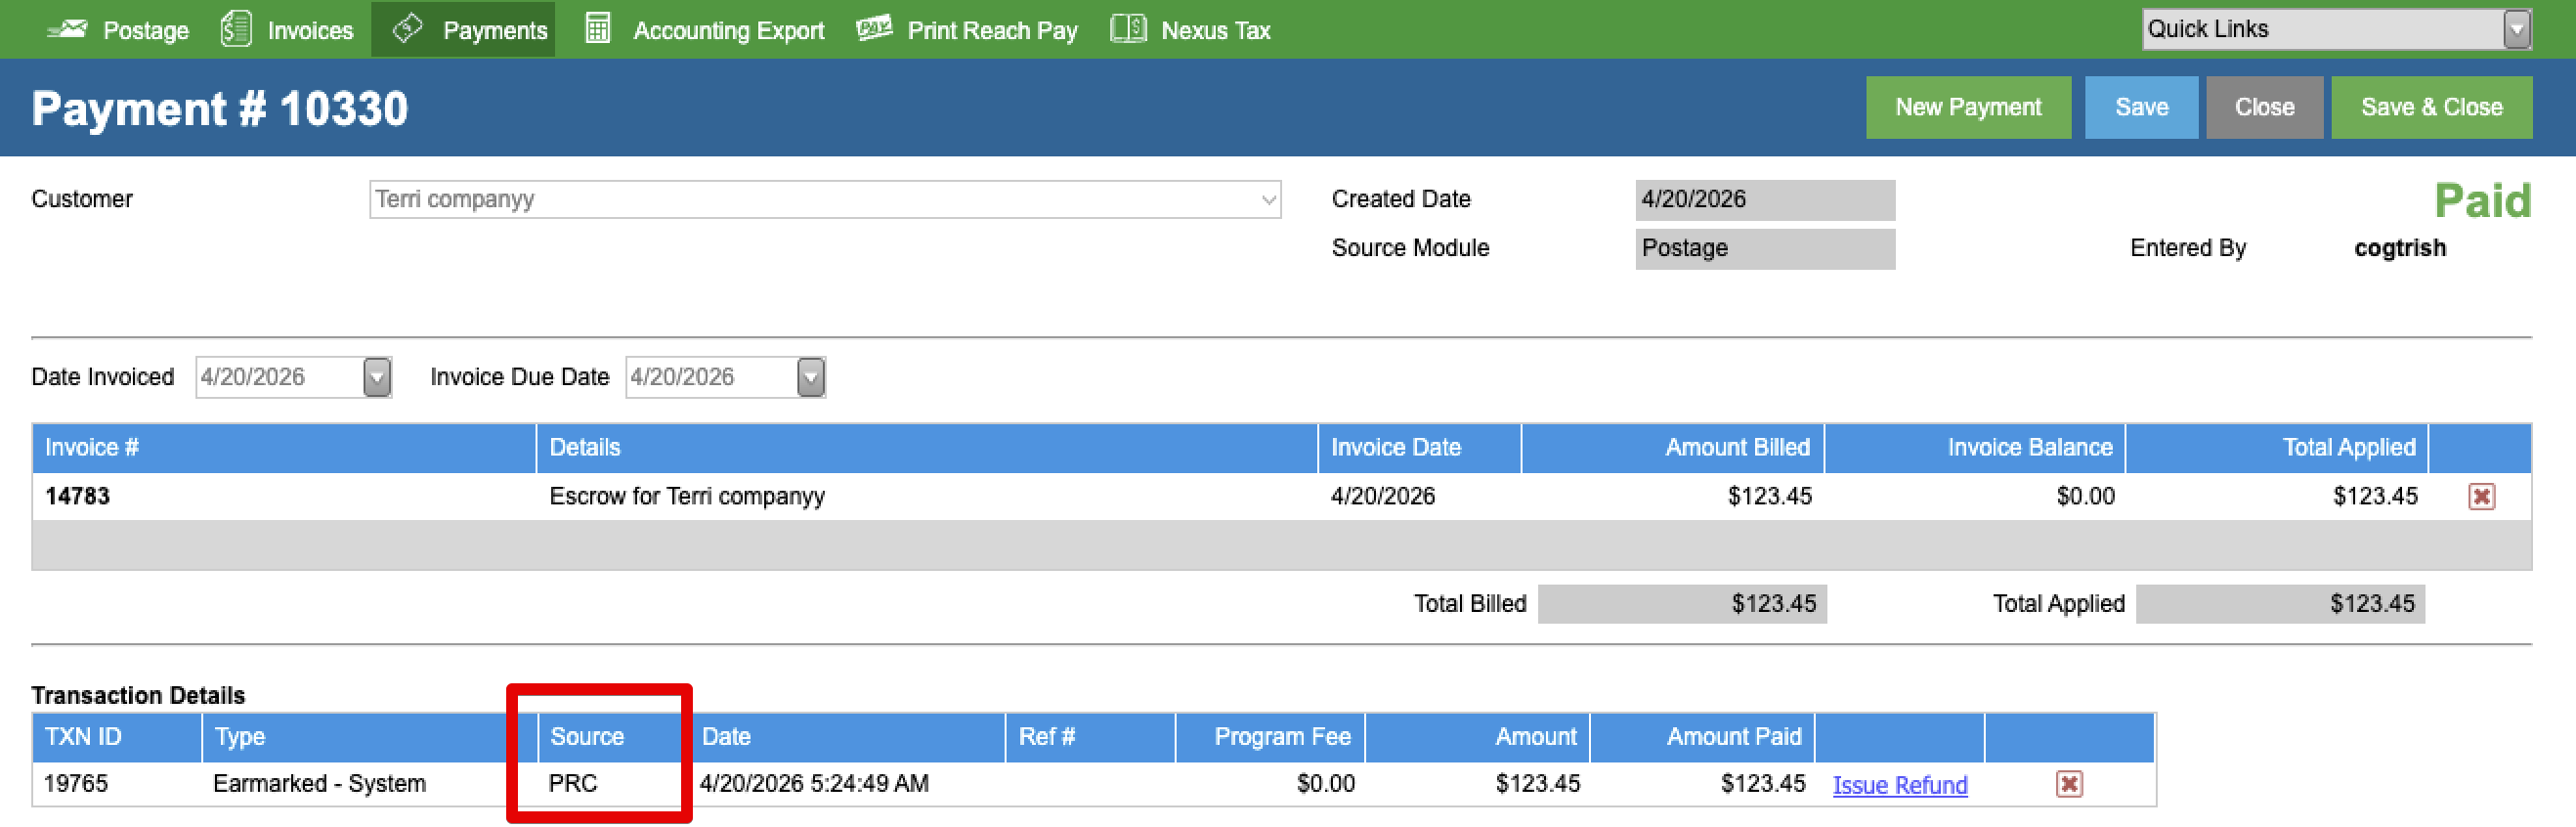Screen dimensions: 2576x827
Task: Click the Type column header
Action: (369, 737)
